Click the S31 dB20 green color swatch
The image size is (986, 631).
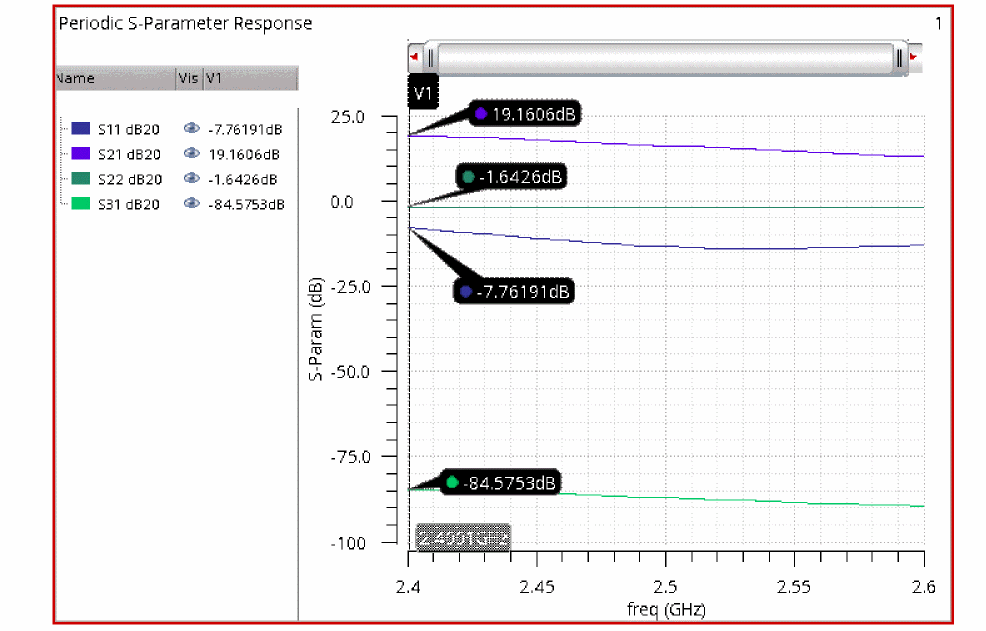(80, 204)
